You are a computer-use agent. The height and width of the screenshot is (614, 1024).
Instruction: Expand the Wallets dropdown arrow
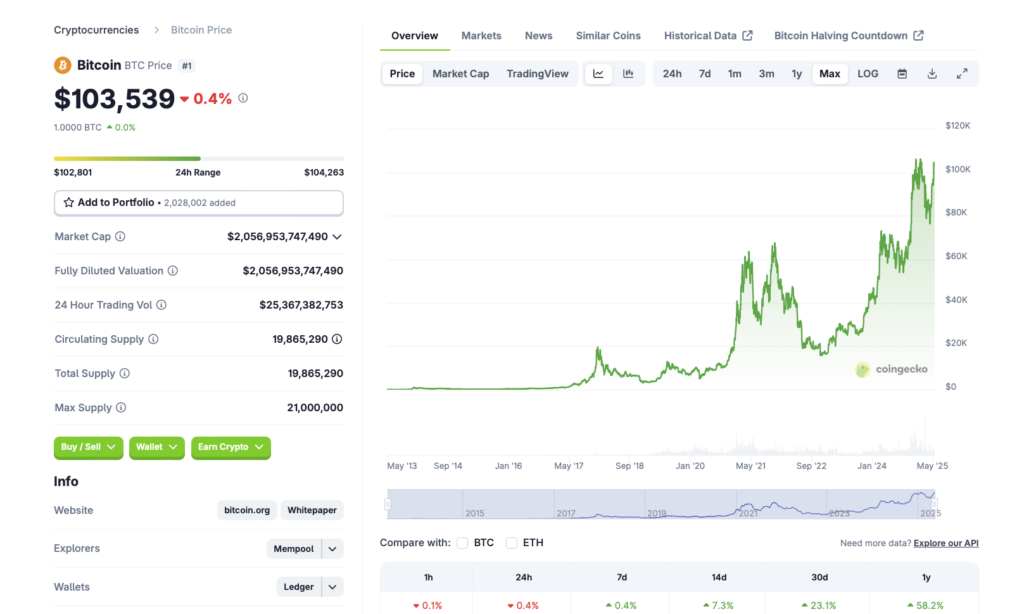[x=332, y=587]
